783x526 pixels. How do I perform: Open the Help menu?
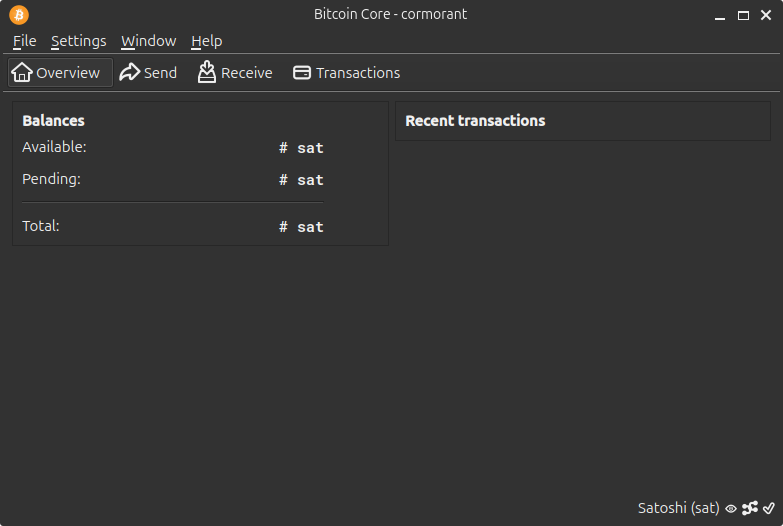[x=207, y=41]
